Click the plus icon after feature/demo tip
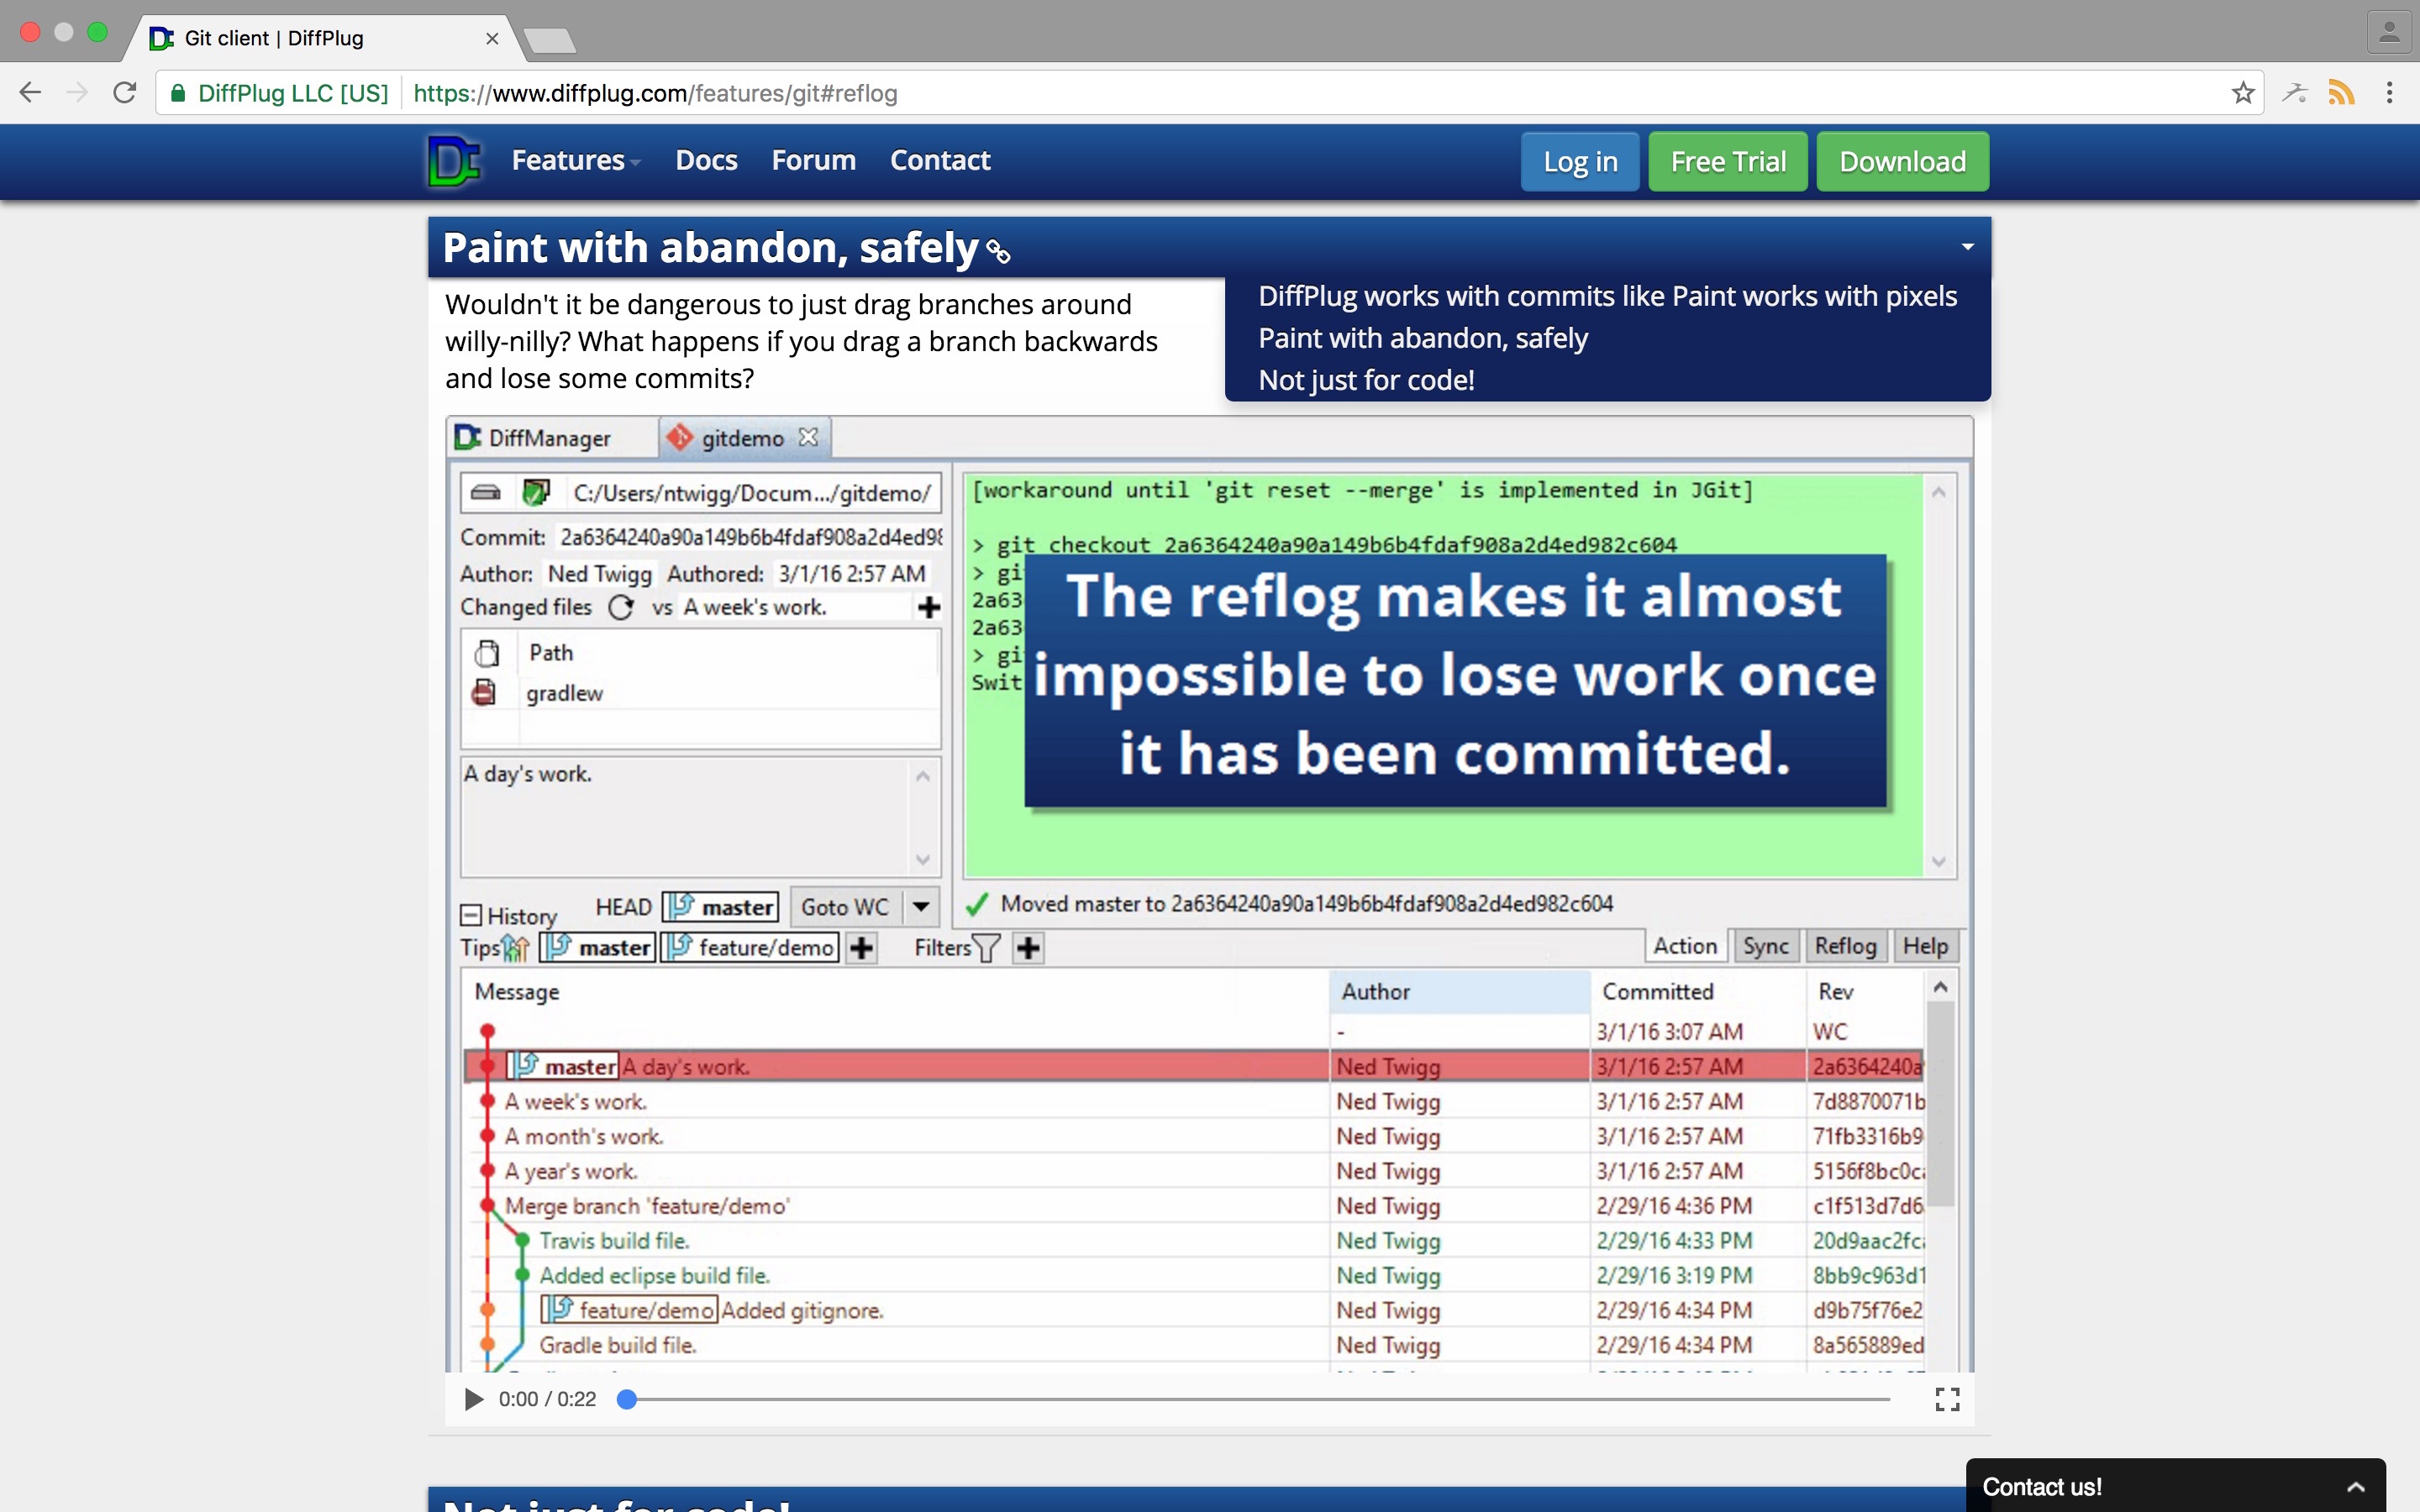 tap(862, 947)
